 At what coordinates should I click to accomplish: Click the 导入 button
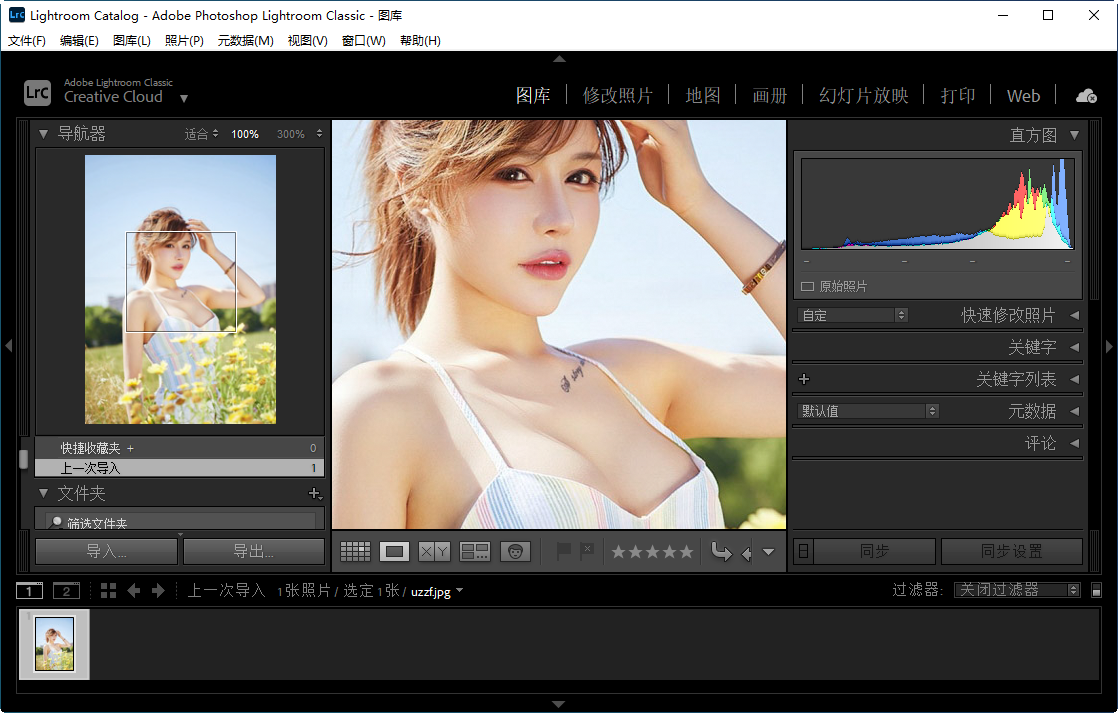pyautogui.click(x=105, y=550)
